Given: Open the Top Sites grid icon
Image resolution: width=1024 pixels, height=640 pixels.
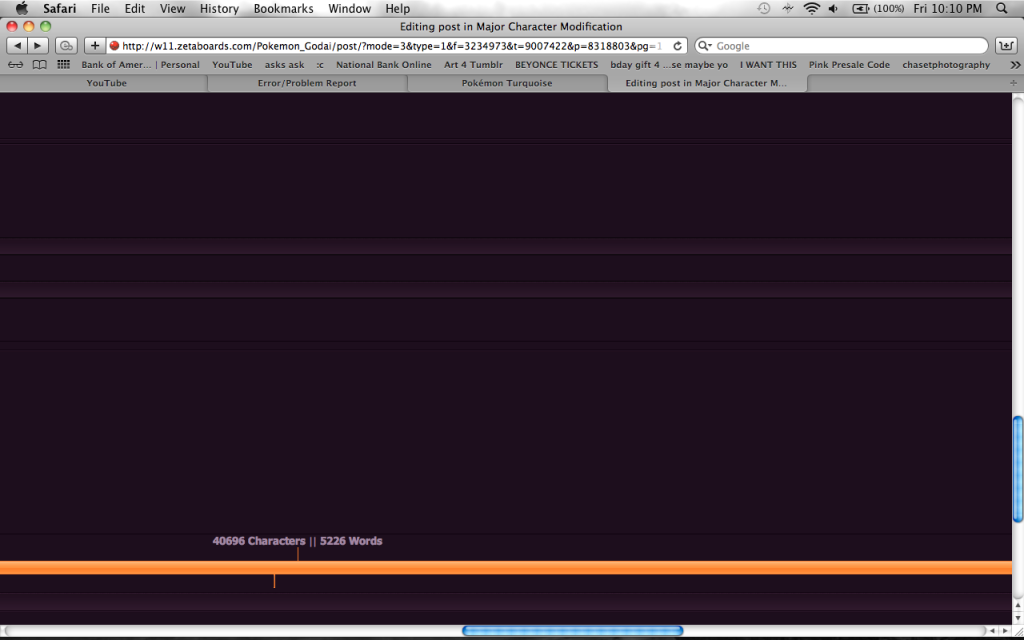Looking at the screenshot, I should pos(64,65).
